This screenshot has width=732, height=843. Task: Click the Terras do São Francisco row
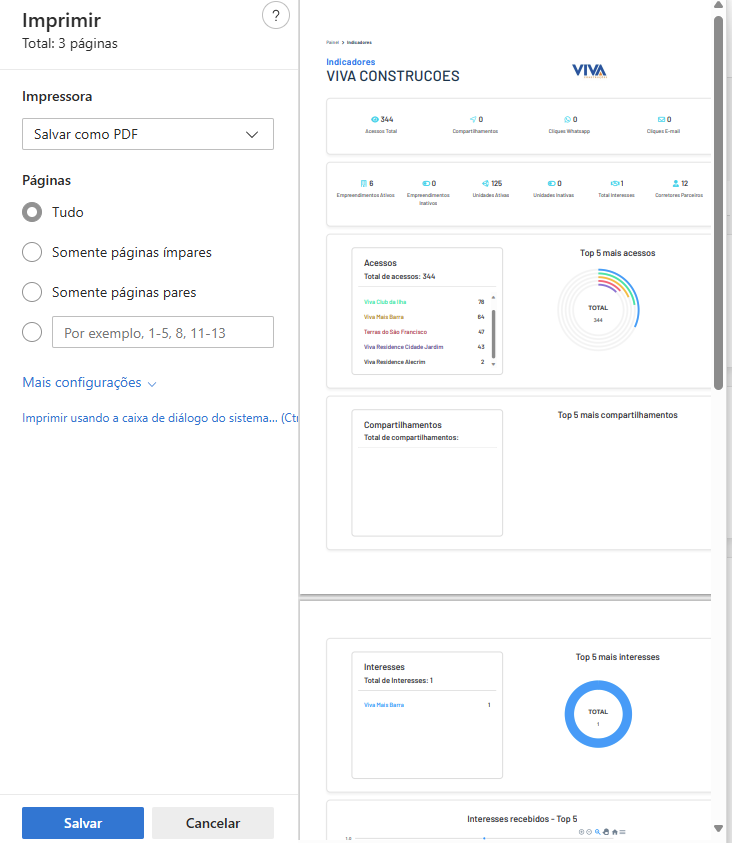(x=424, y=332)
